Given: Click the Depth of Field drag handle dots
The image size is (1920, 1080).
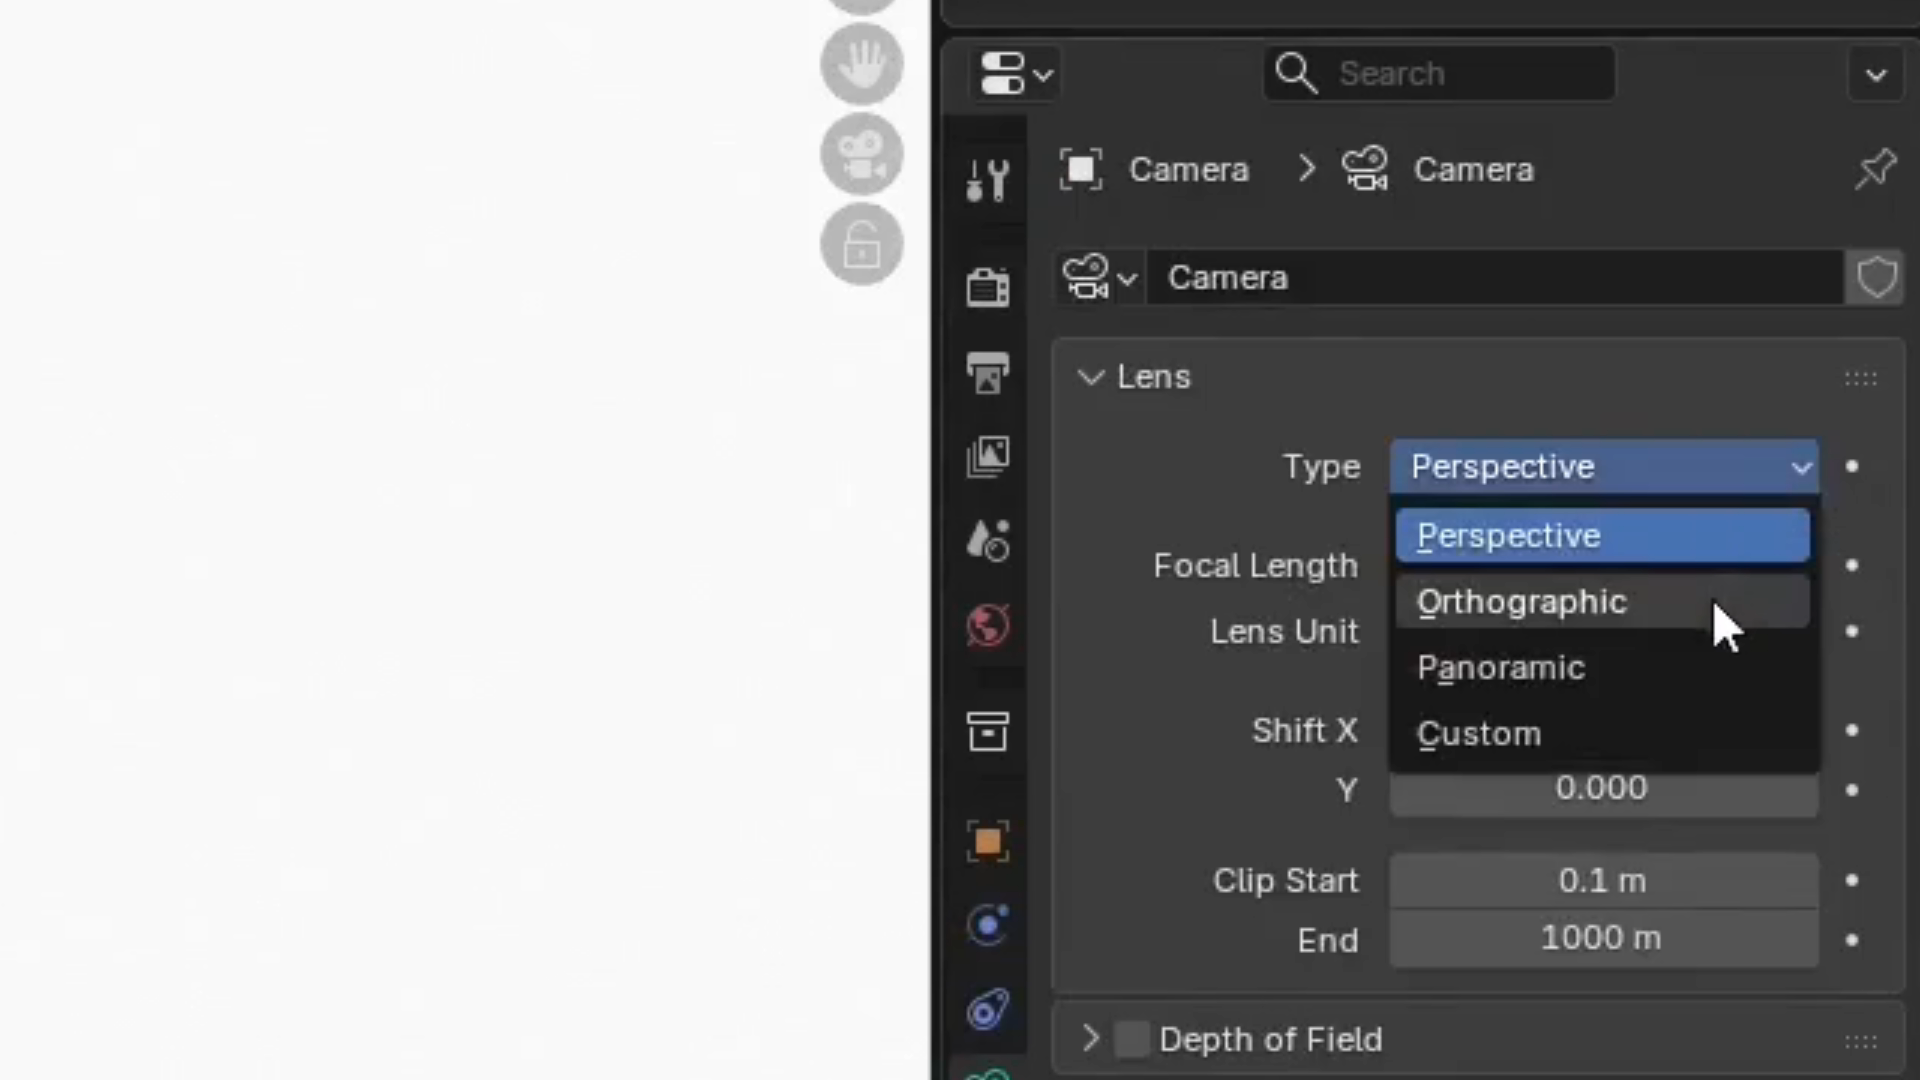Looking at the screenshot, I should (x=1861, y=1042).
